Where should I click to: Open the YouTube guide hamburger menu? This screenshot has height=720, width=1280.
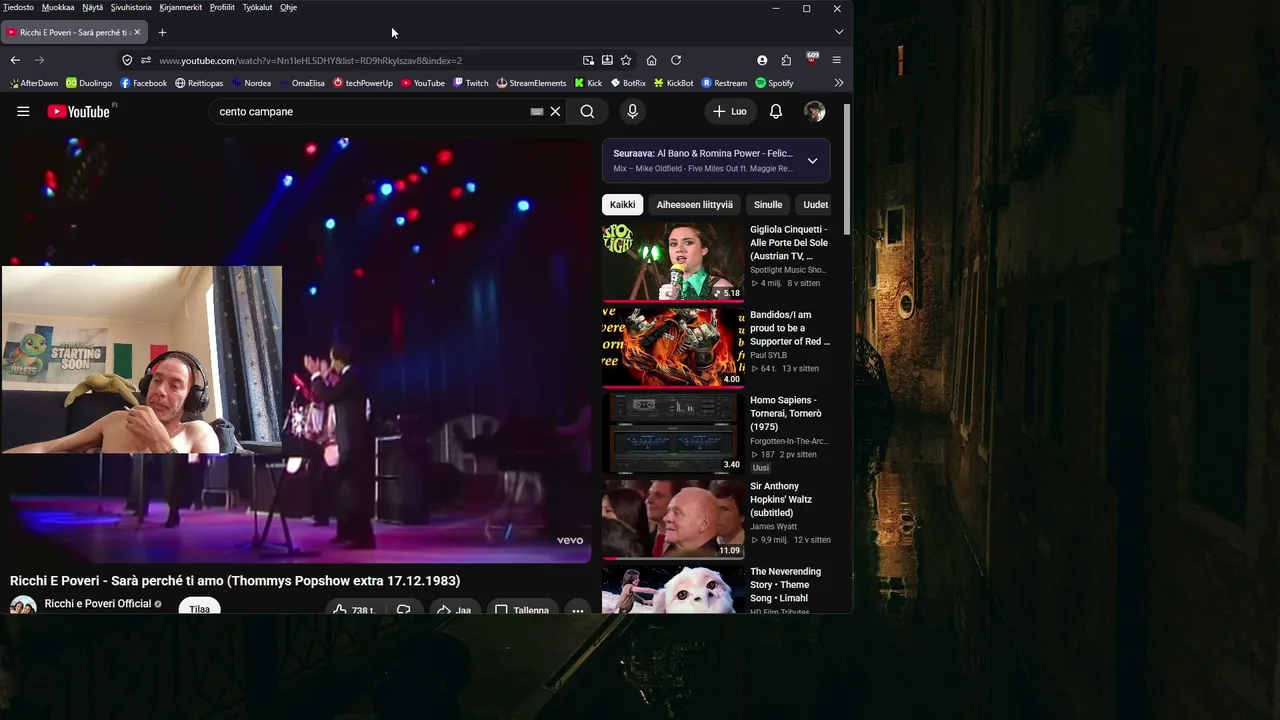tap(23, 111)
